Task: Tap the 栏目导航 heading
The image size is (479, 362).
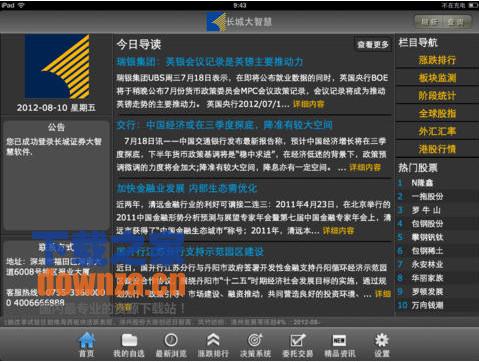Action: pyautogui.click(x=418, y=43)
